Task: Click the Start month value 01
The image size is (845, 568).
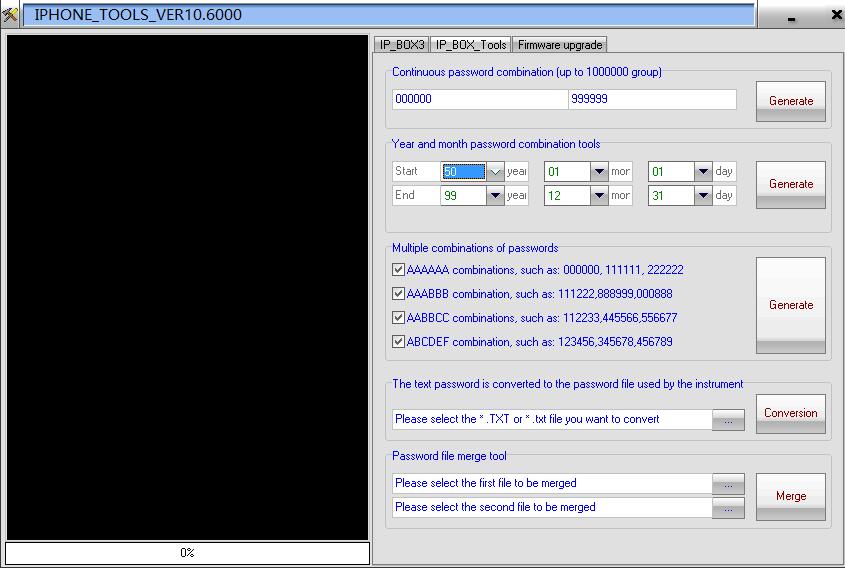Action: click(567, 172)
